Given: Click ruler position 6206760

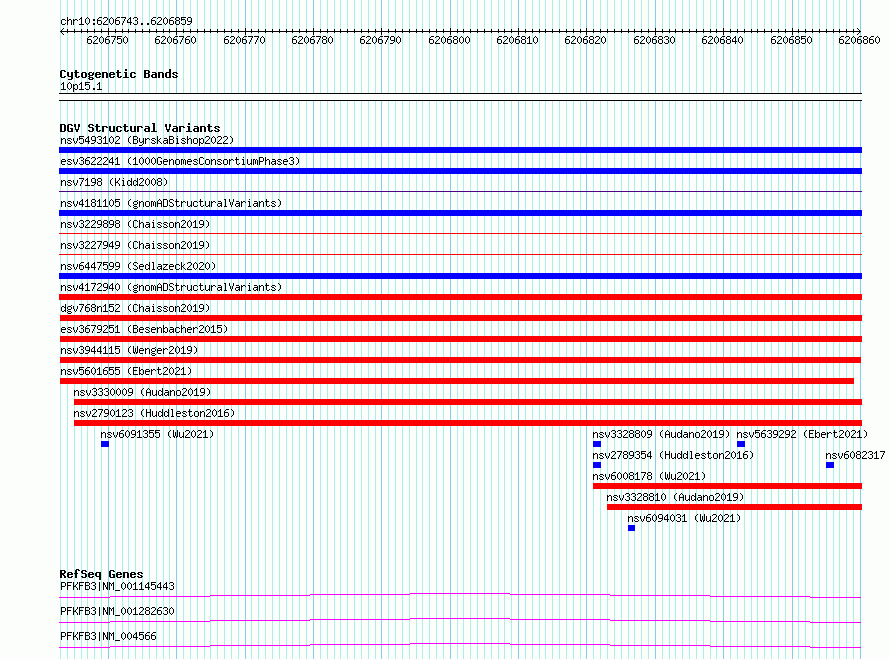Looking at the screenshot, I should click(175, 40).
